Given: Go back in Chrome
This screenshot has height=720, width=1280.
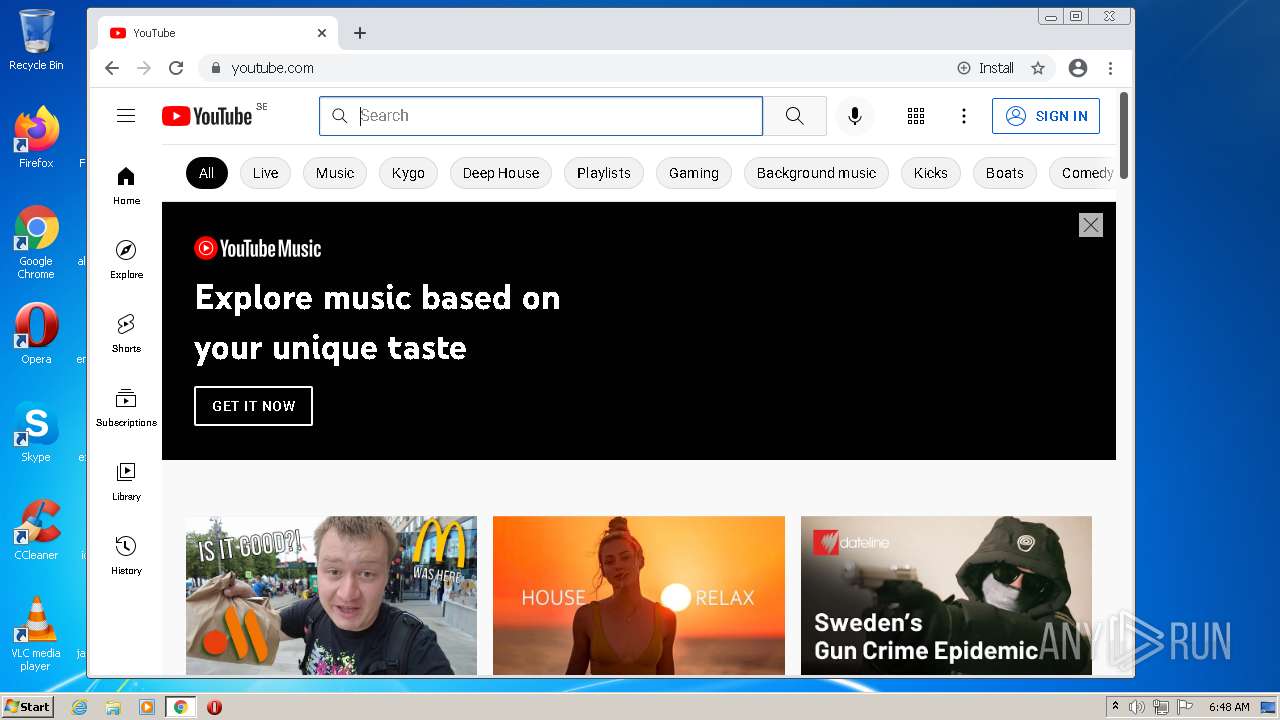Looking at the screenshot, I should pyautogui.click(x=112, y=68).
